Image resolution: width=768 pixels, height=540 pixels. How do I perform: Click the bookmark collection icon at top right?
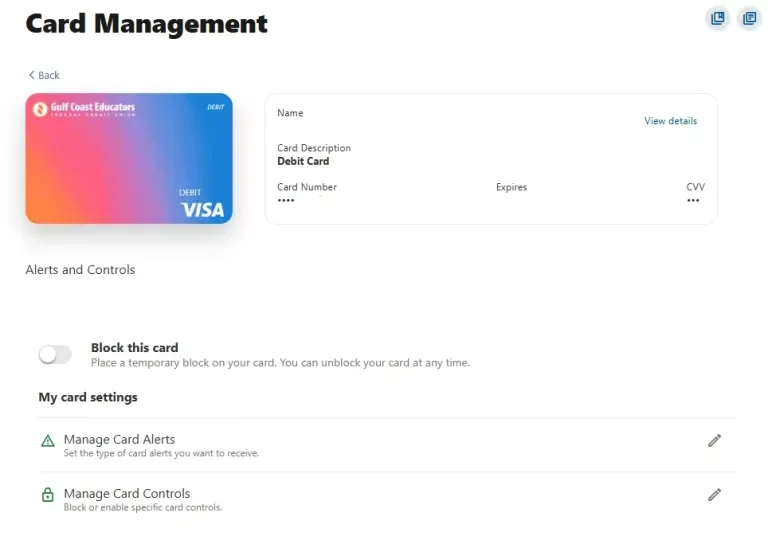(718, 19)
